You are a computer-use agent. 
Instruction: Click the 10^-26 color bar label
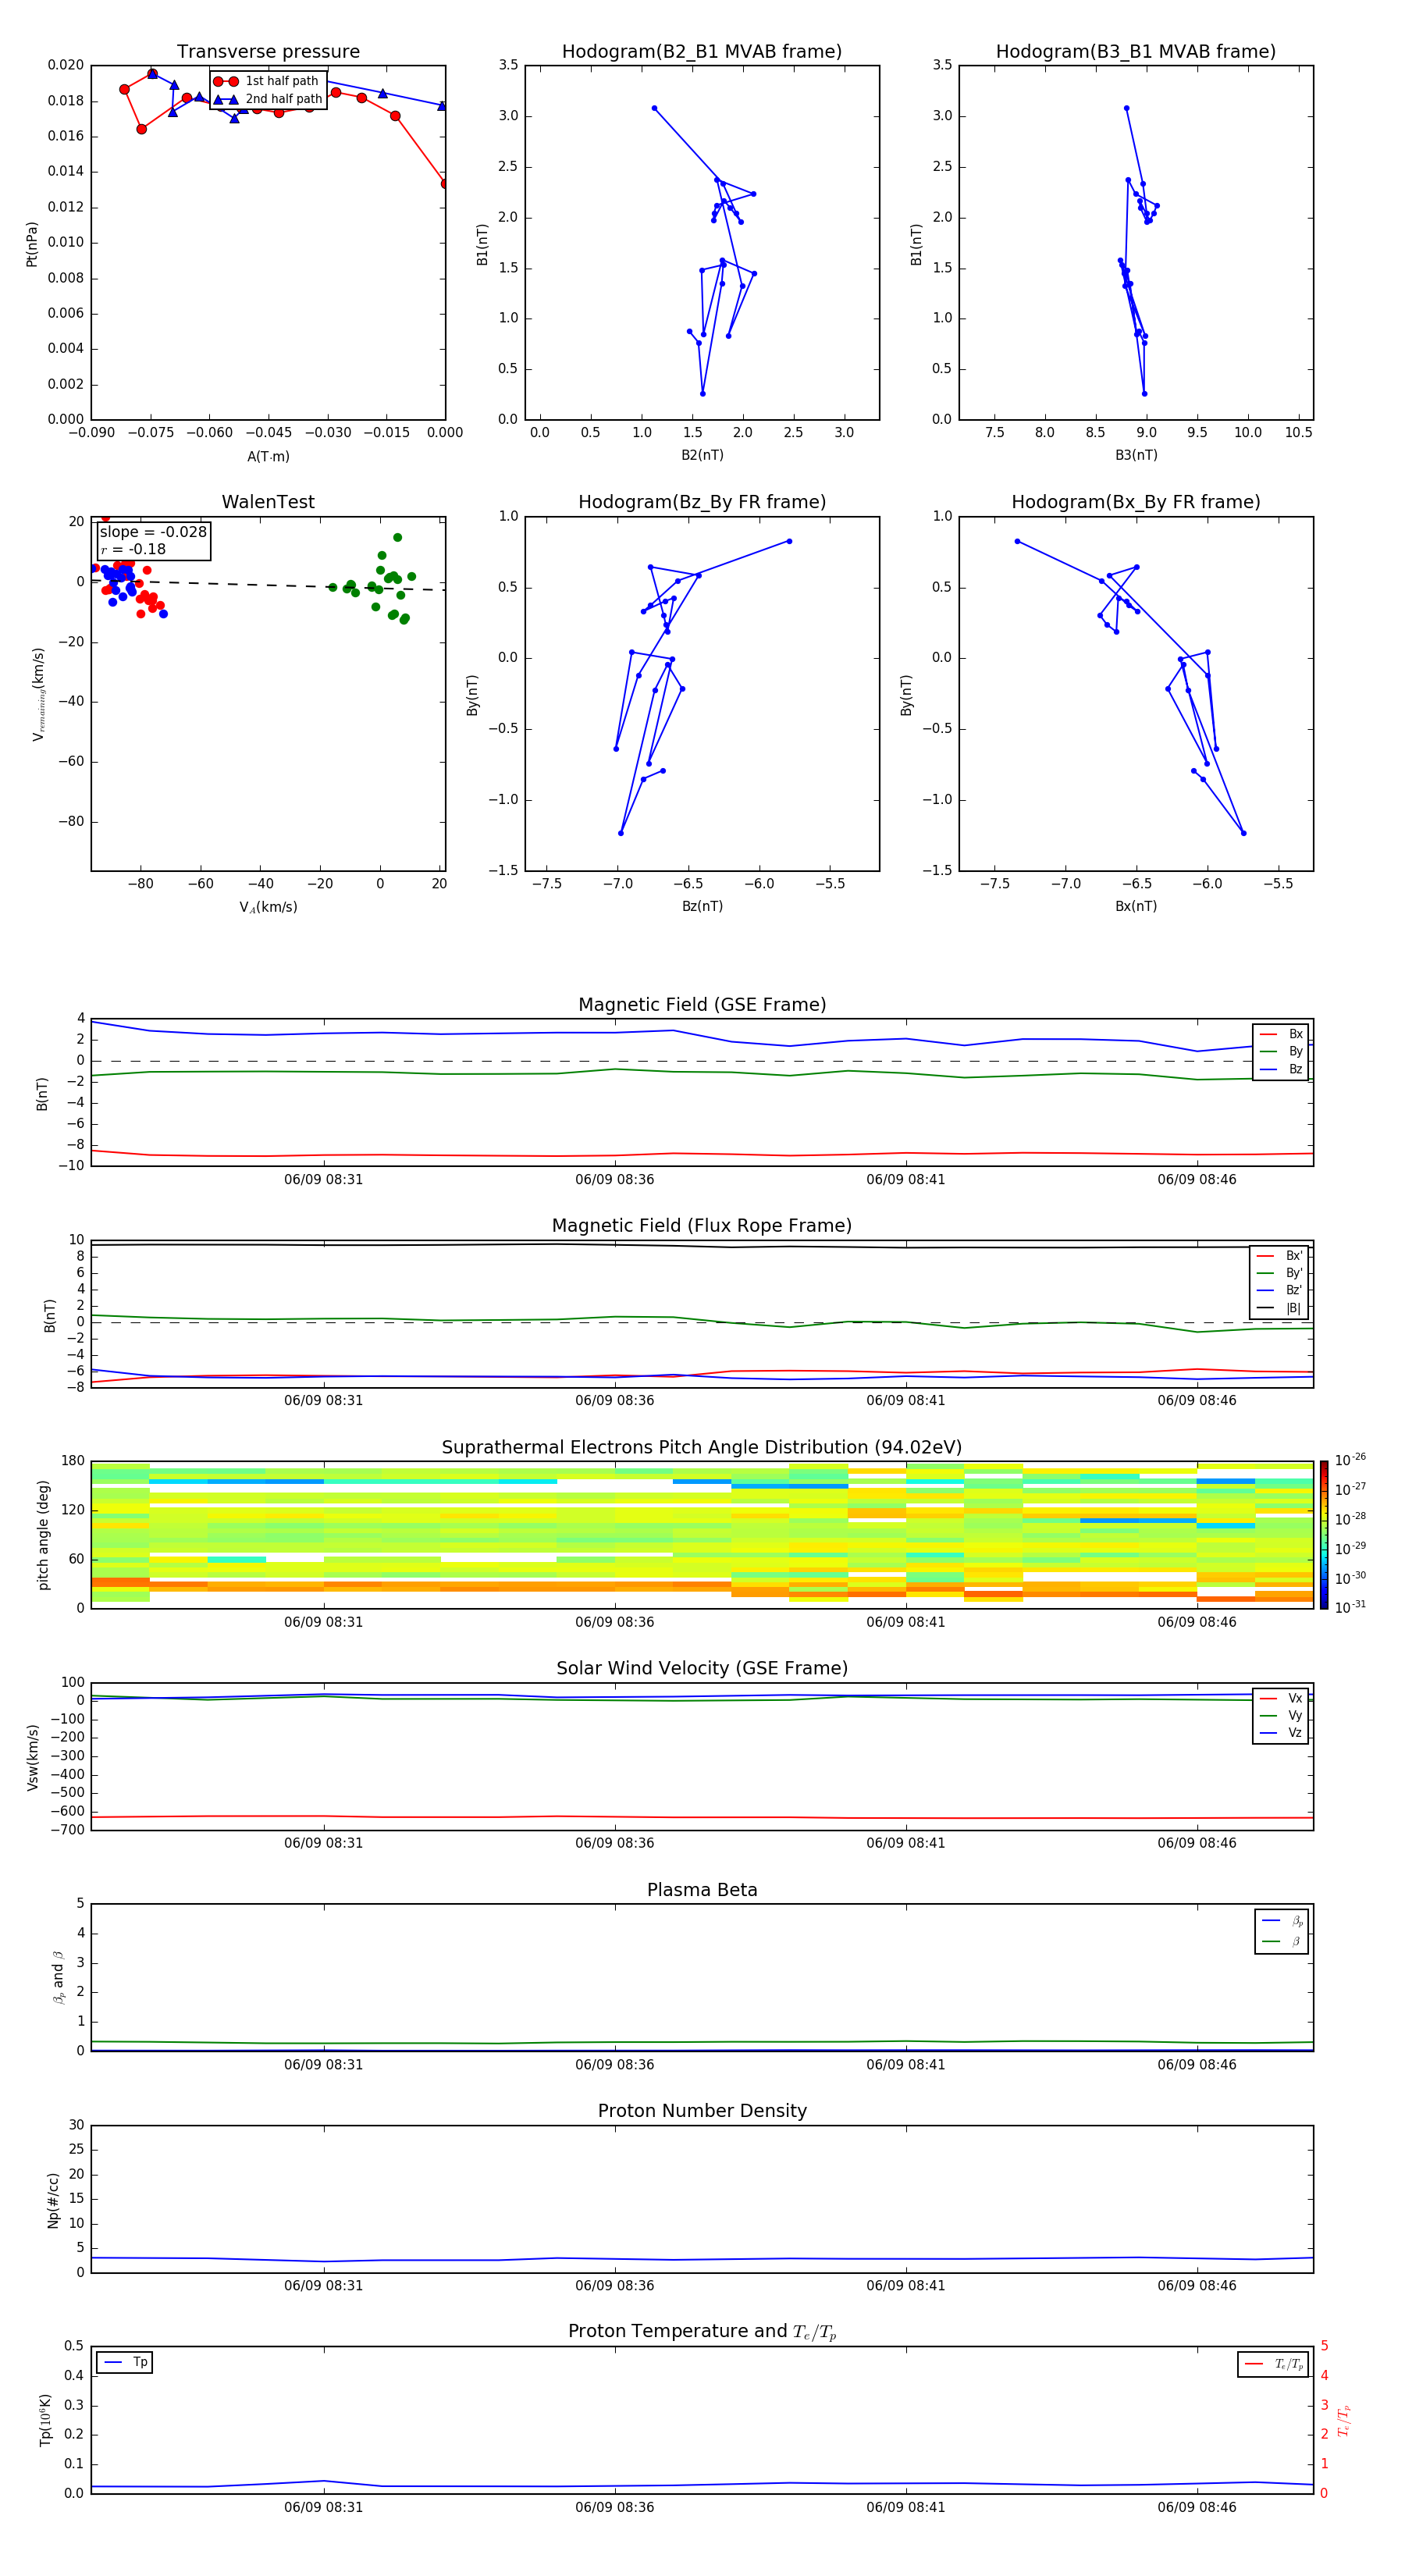click(x=1350, y=1460)
